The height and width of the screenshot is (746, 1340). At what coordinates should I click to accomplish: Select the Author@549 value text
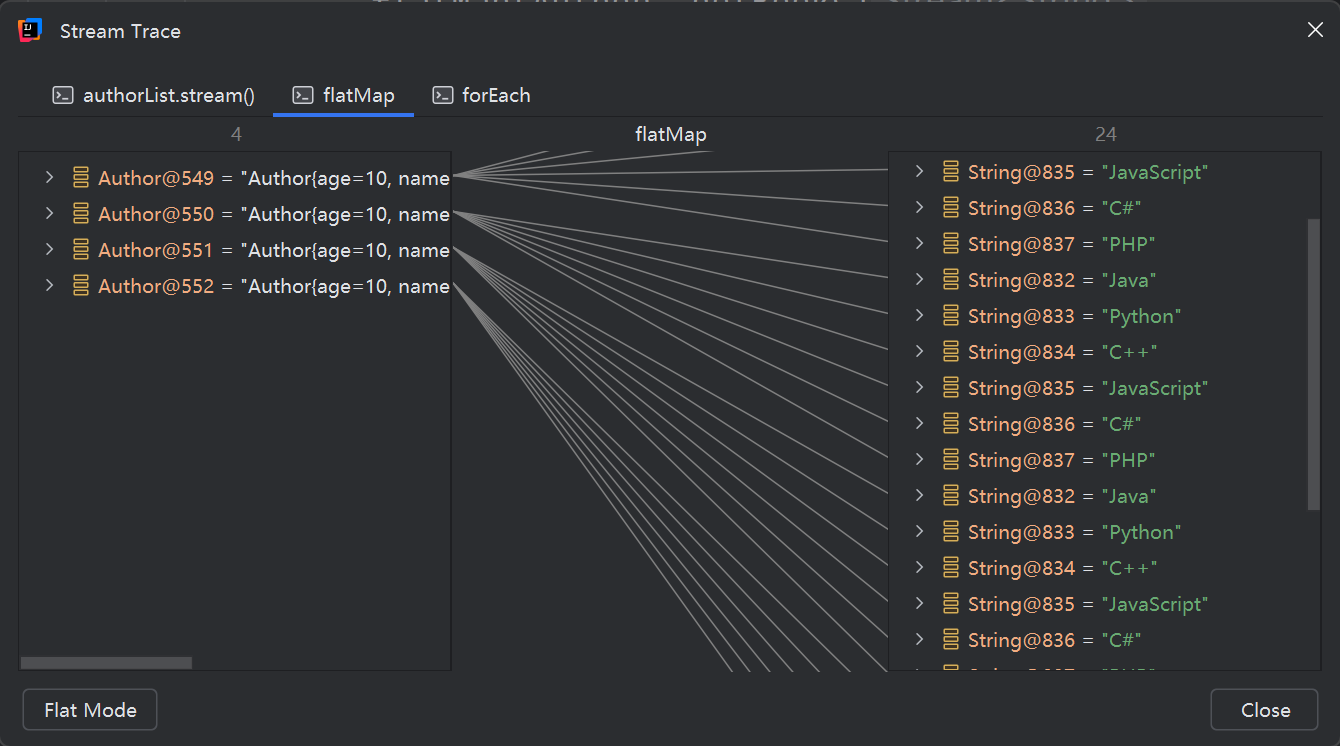345,178
